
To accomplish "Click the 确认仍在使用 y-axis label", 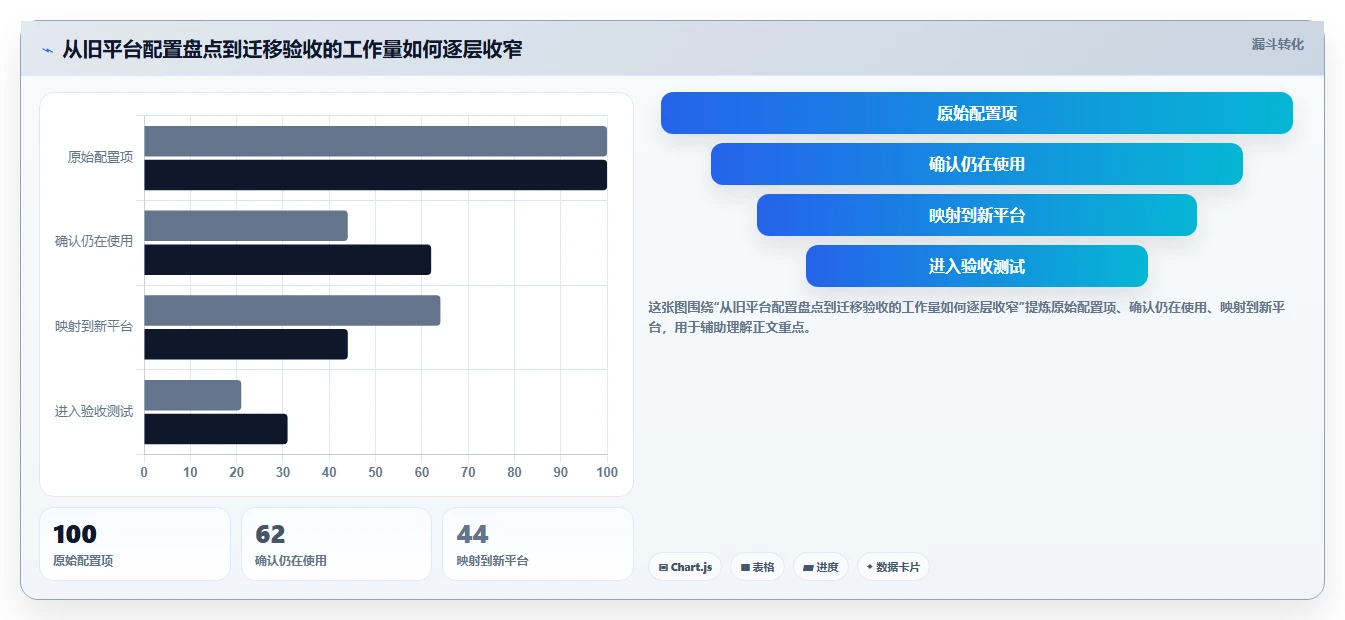I will (x=94, y=241).
